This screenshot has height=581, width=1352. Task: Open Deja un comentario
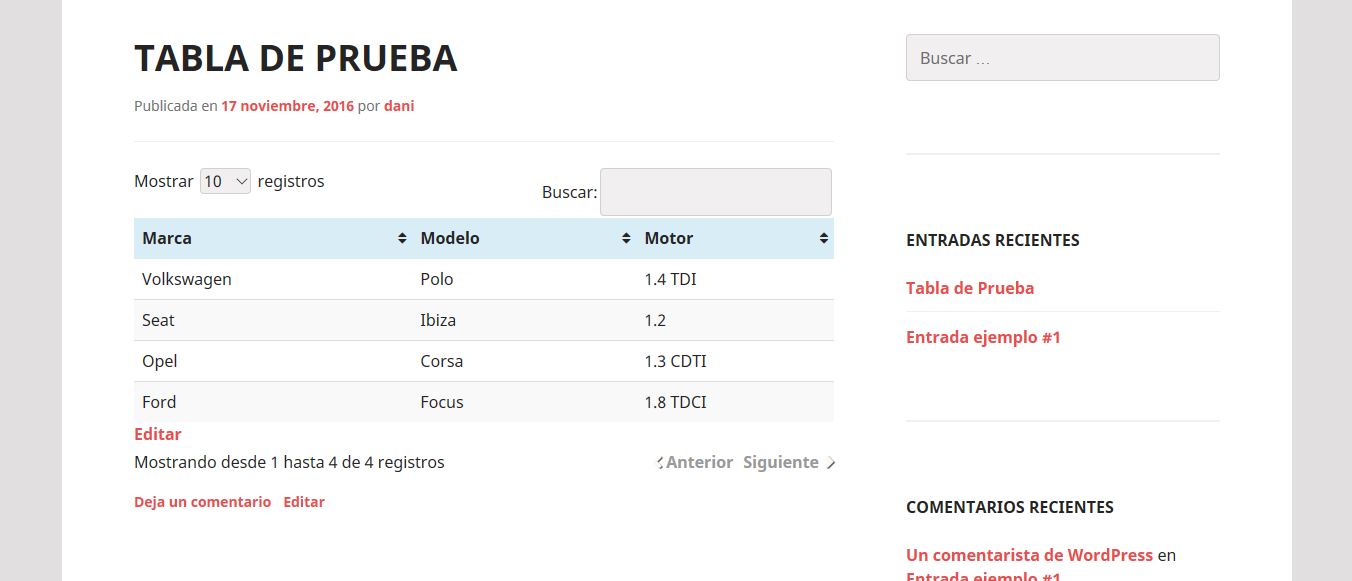(x=202, y=501)
